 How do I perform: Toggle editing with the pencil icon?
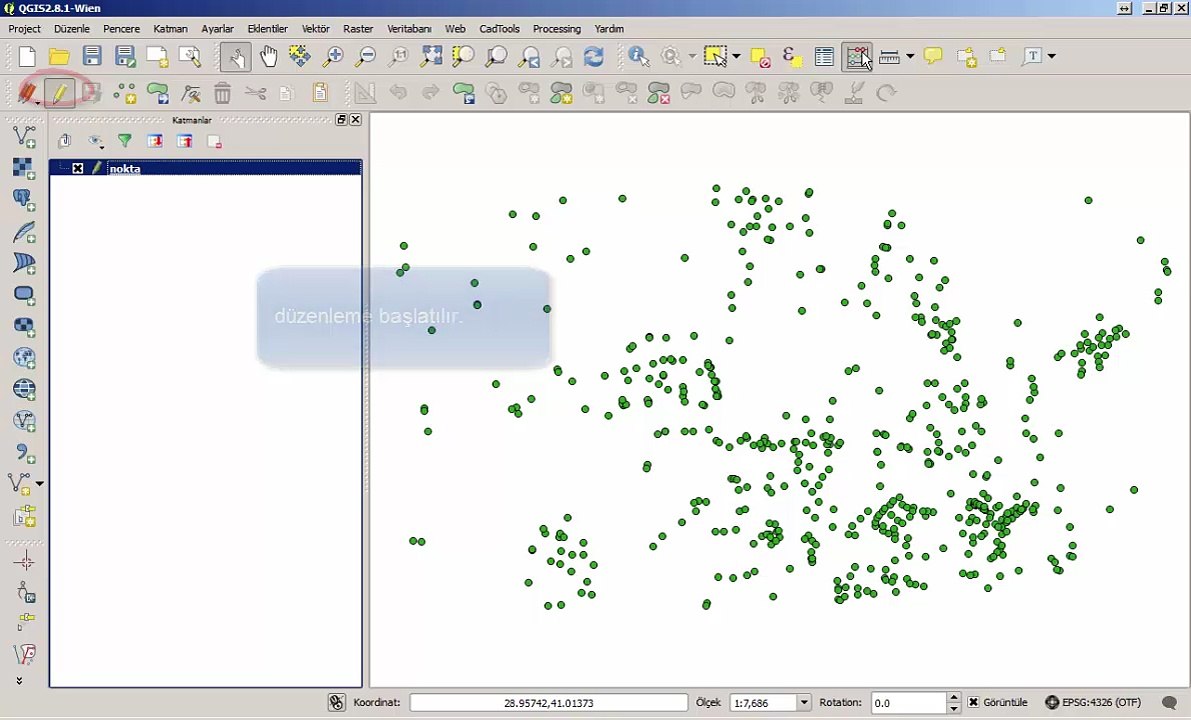(59, 93)
